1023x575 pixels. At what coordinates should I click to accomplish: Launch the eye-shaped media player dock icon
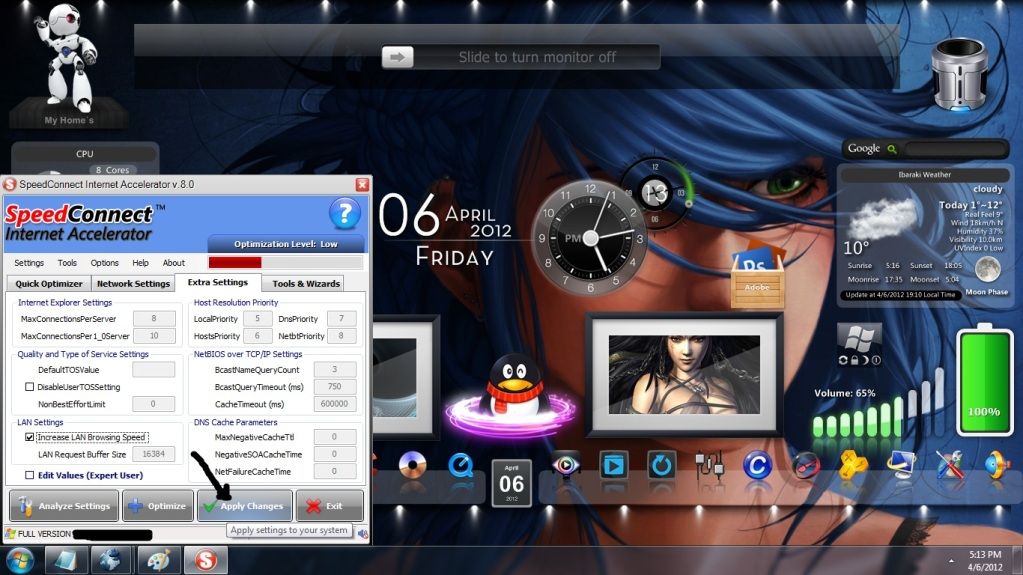tap(566, 465)
